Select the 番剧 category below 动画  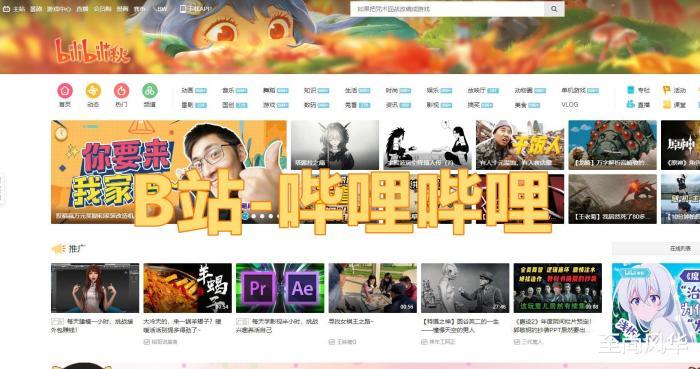187,105
